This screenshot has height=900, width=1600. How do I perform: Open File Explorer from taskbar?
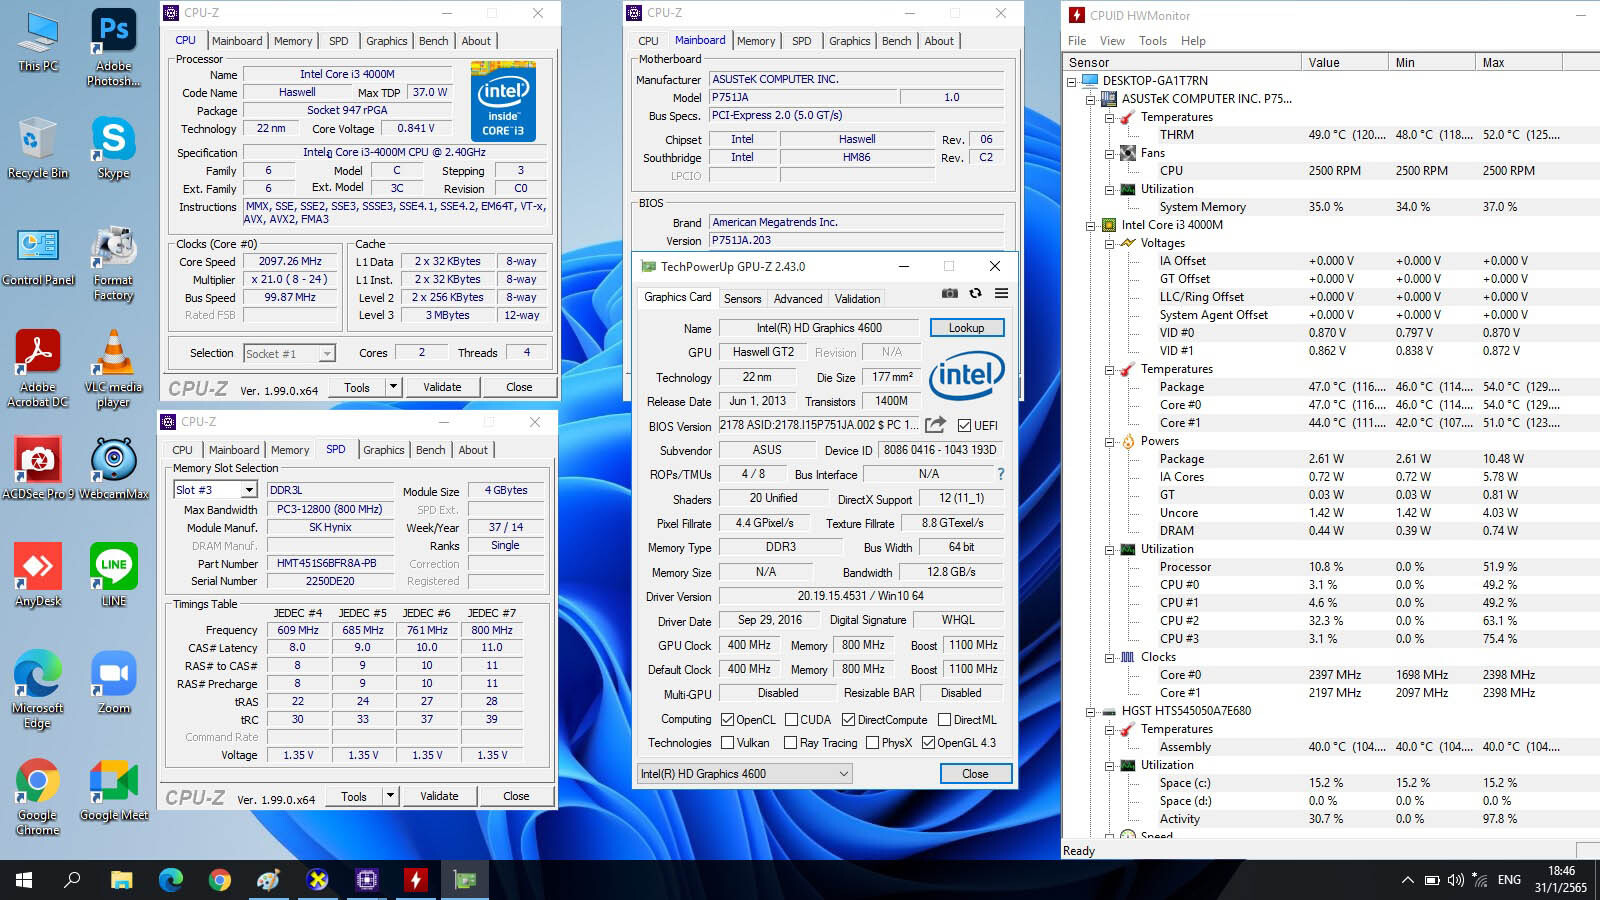coord(121,880)
